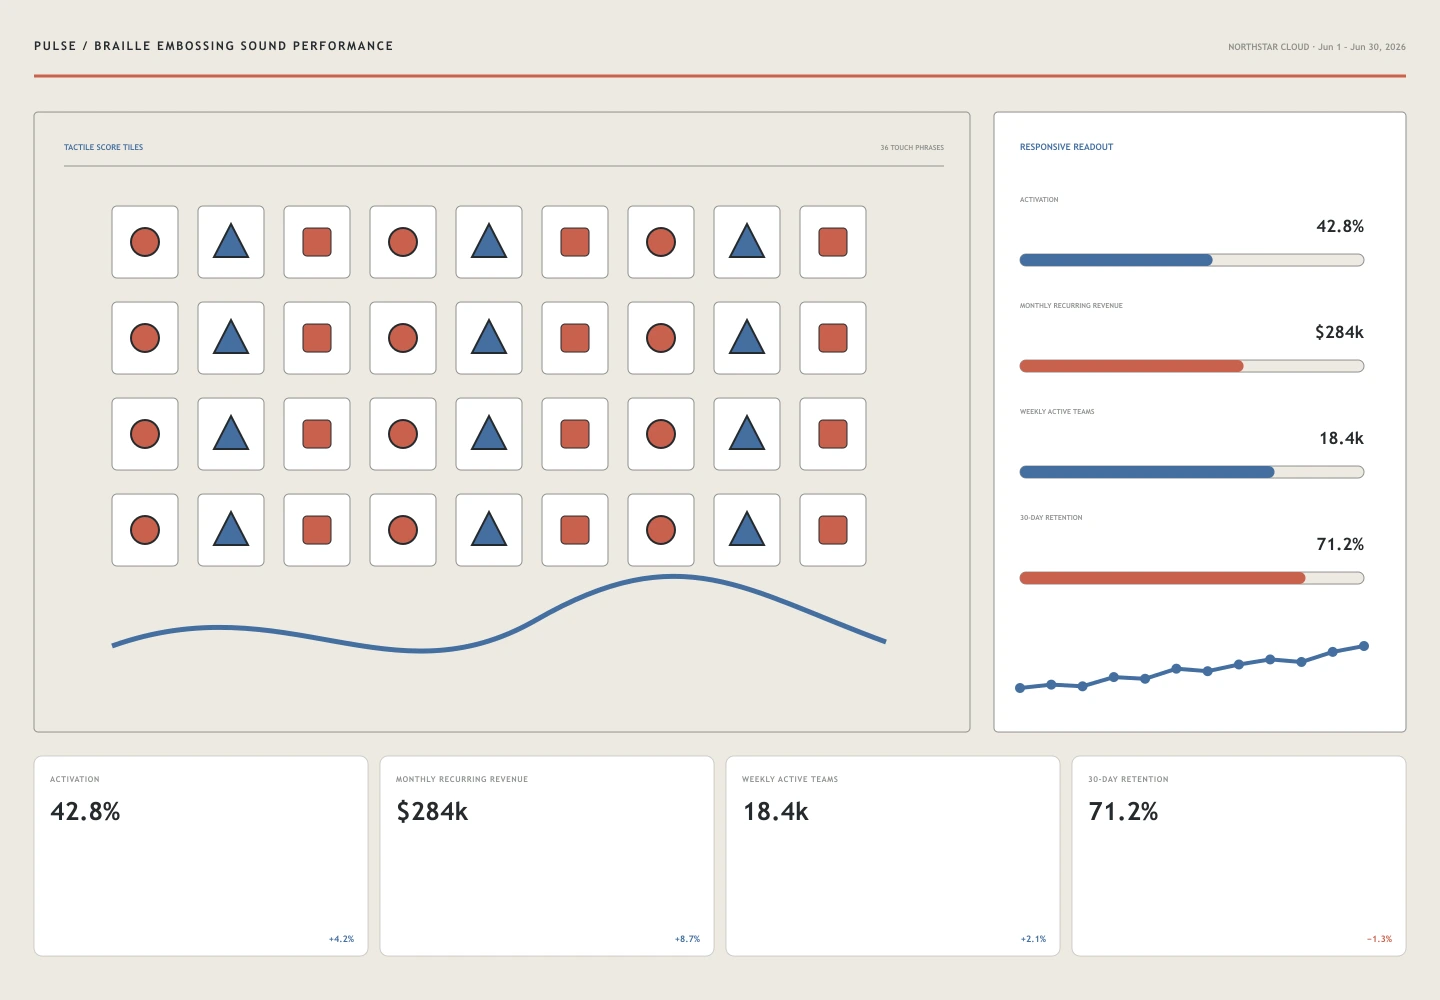This screenshot has width=1440, height=1000.
Task: Click the middle triangle tile in the bottom row
Action: (489, 530)
